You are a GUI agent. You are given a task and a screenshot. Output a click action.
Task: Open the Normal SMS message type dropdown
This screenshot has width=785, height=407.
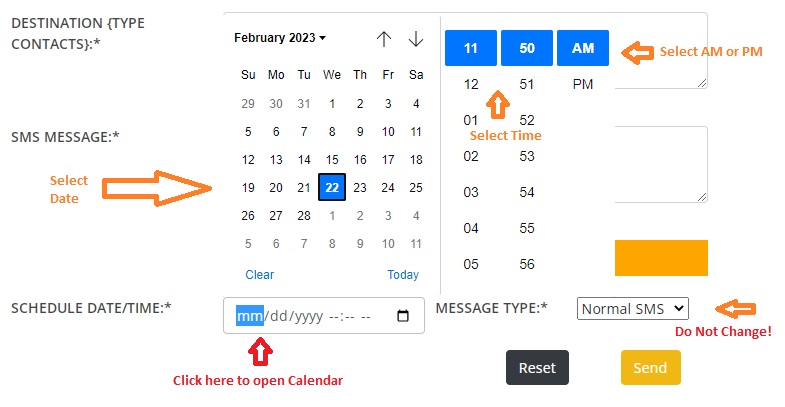click(633, 308)
